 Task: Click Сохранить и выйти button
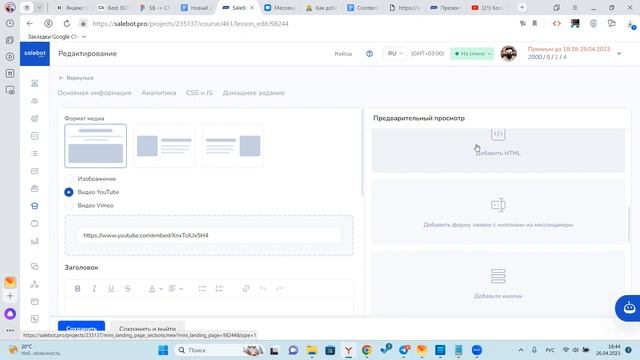coord(147,327)
